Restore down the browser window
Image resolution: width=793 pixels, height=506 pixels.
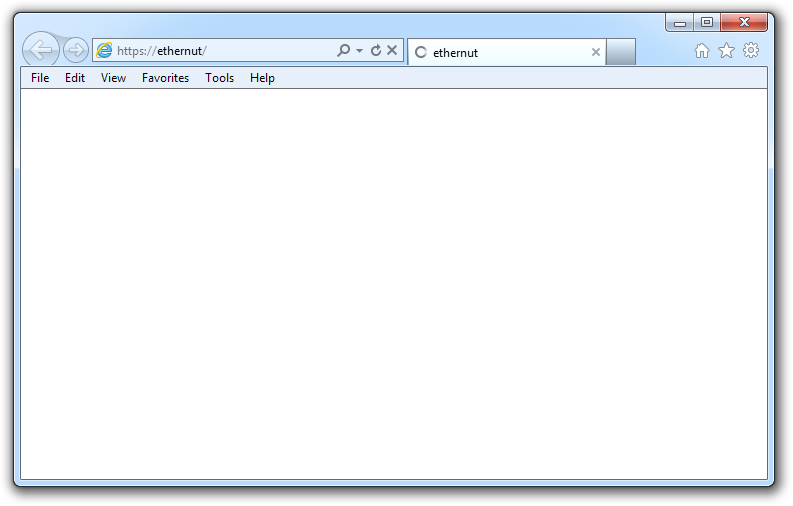[707, 23]
